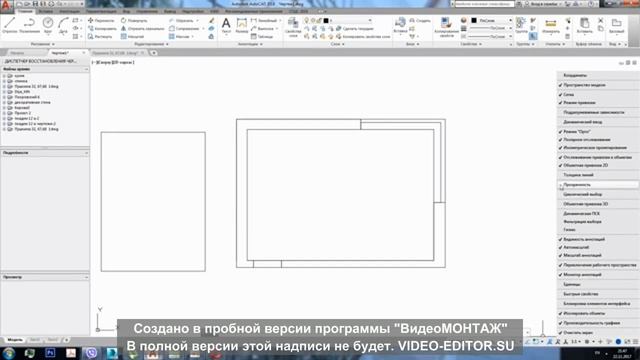Image resolution: width=640 pixels, height=360 pixels.
Task: Open Layer Properties (Свойства слоя)
Action: point(293,27)
